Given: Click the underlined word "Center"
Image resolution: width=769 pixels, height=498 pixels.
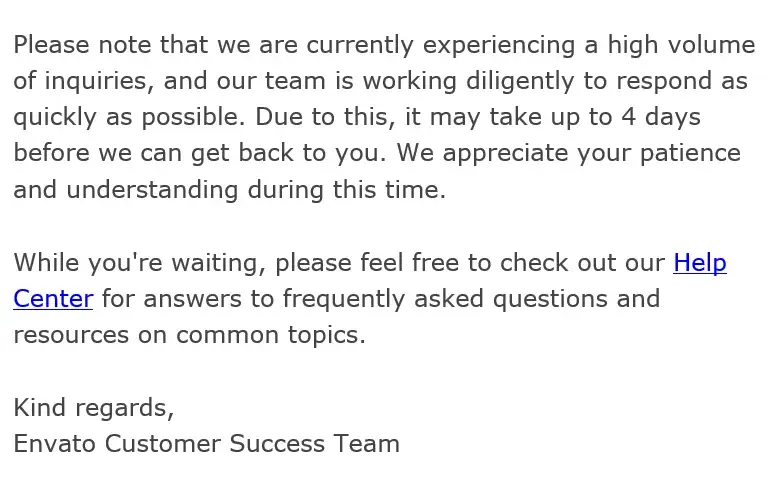Looking at the screenshot, I should coord(53,299).
